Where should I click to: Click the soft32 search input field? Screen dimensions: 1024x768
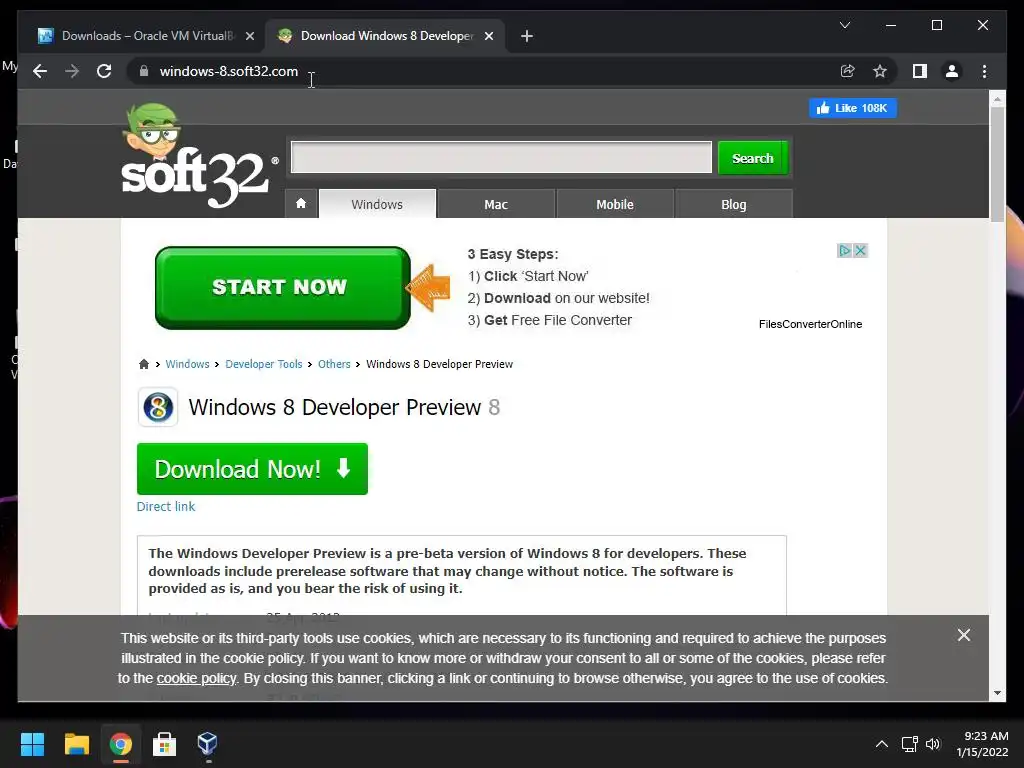pos(501,157)
